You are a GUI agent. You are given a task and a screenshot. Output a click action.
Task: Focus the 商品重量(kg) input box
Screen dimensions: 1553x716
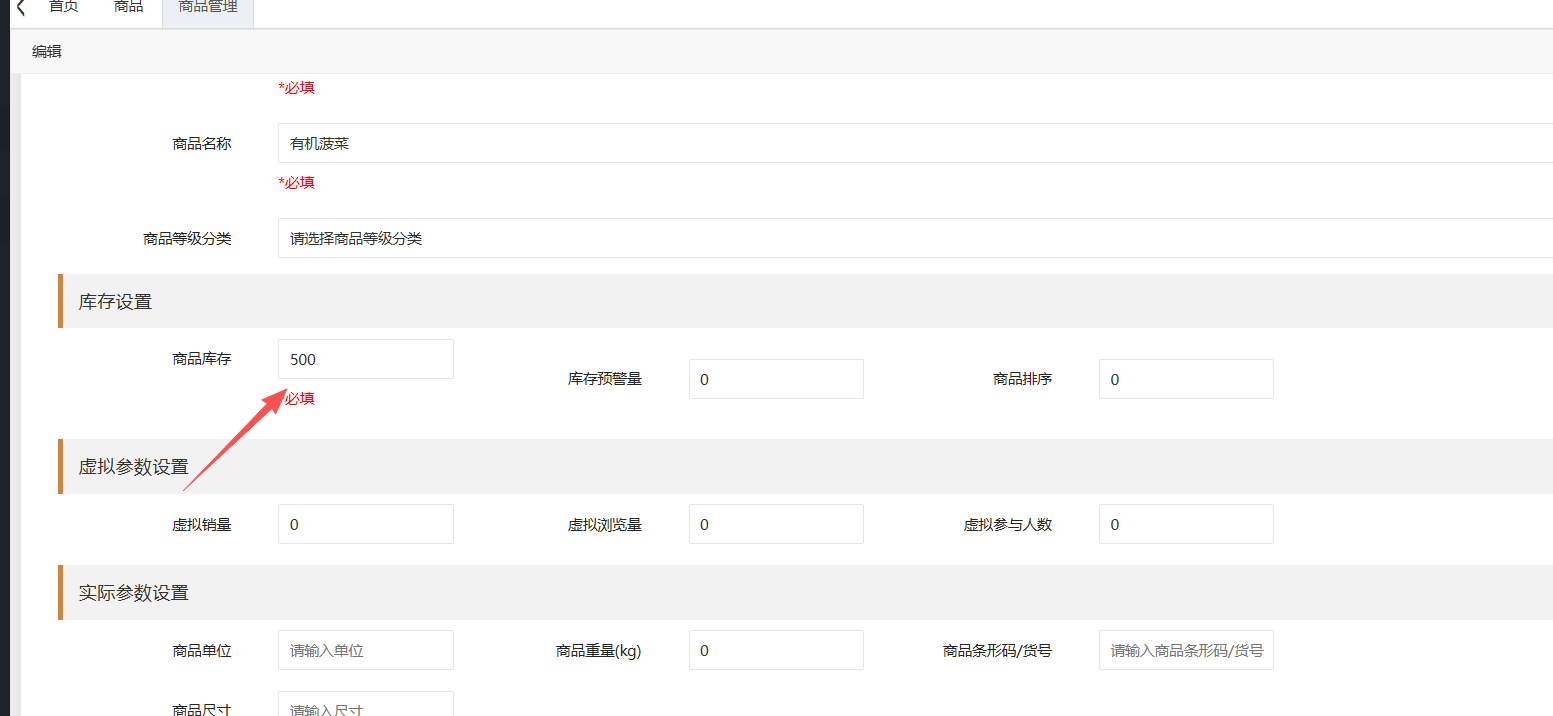click(x=775, y=650)
